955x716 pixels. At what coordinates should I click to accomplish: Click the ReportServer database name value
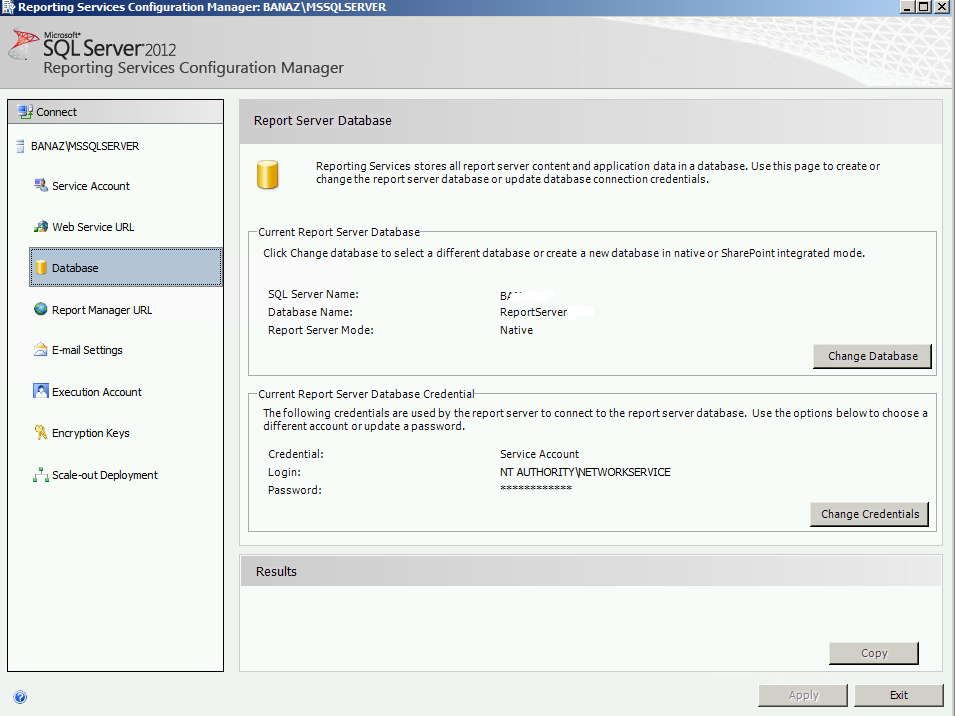pos(534,312)
